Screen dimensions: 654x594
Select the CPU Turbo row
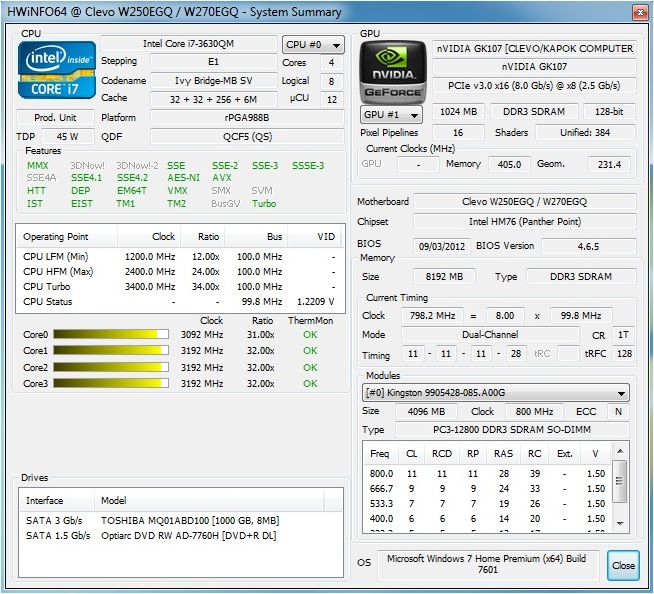pyautogui.click(x=180, y=287)
